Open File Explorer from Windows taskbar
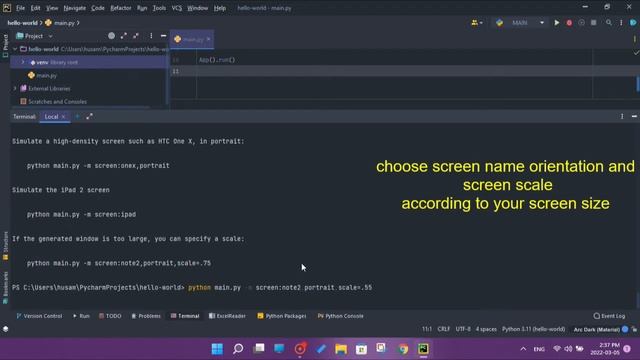Screen dimensions: 640x360 [x=341, y=349]
